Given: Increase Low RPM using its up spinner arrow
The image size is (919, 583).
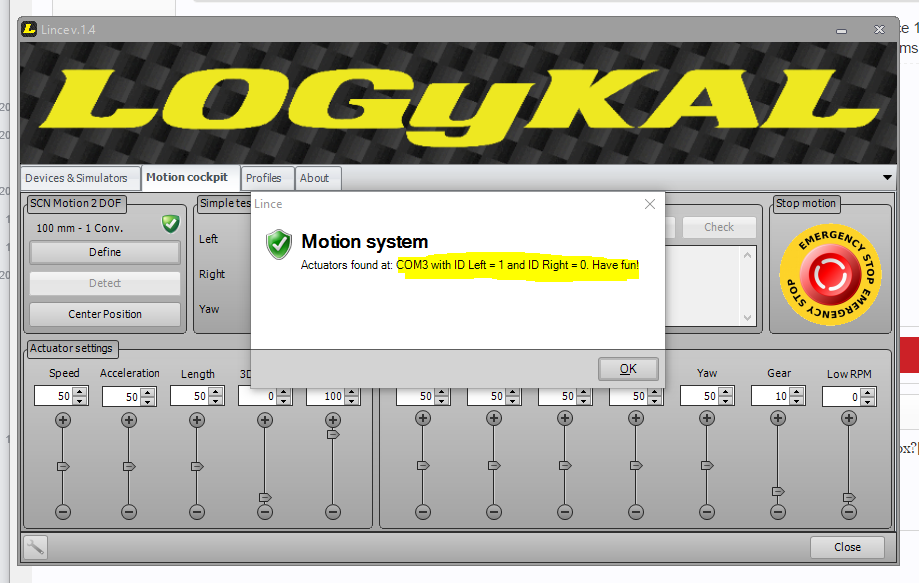Looking at the screenshot, I should [x=868, y=392].
